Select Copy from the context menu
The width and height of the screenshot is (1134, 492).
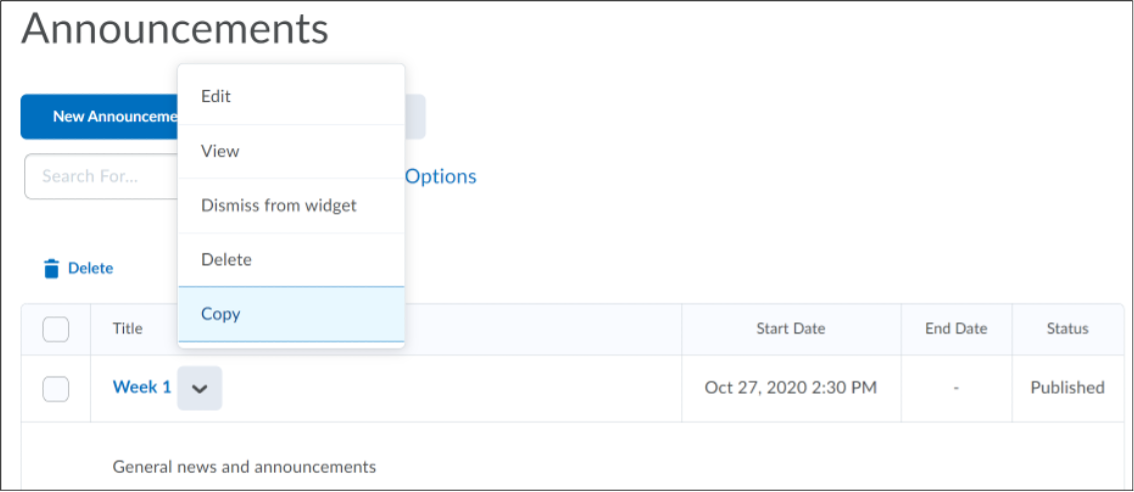(x=221, y=314)
